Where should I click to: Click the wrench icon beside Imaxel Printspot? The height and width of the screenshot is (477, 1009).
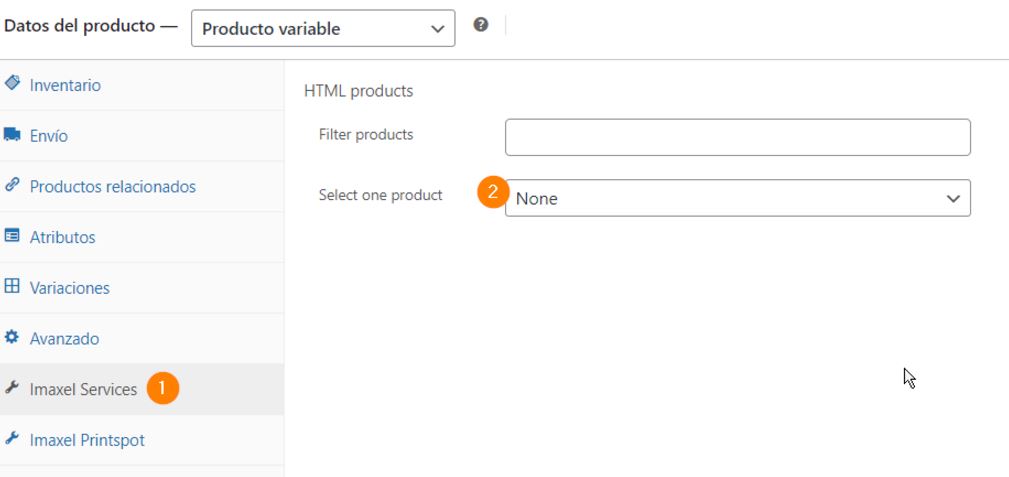pos(12,439)
